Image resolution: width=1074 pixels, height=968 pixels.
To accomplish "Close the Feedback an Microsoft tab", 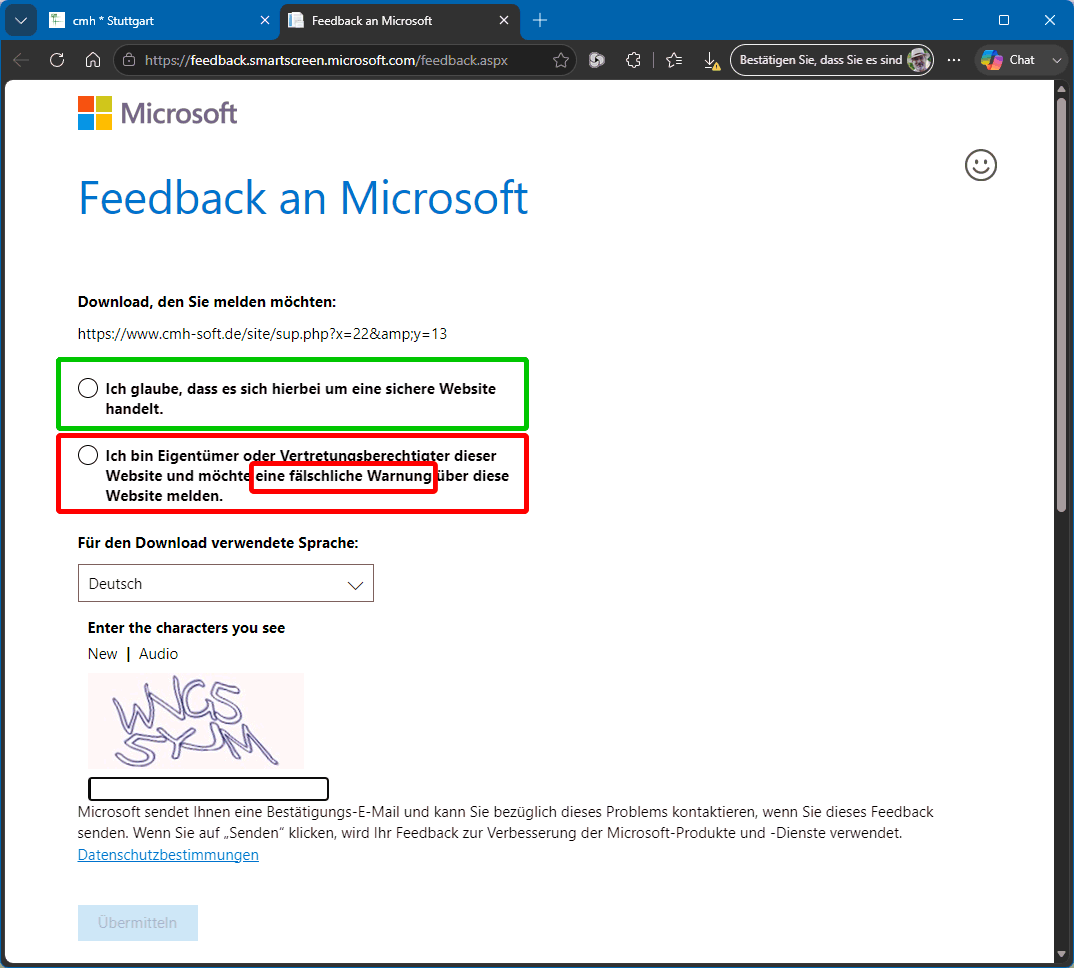I will [x=504, y=21].
